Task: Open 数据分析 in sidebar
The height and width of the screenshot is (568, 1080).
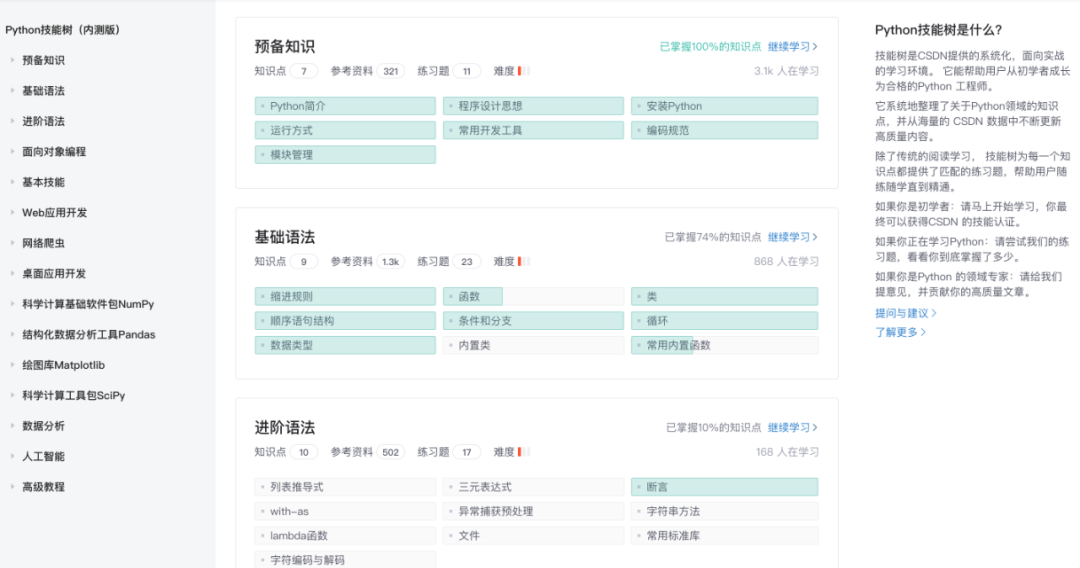Action: [43, 426]
